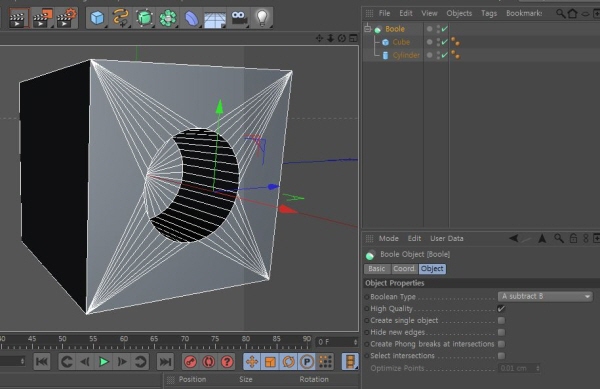Toggle the viewport layout icon
The width and height of the screenshot is (600, 389).
[x=353, y=38]
